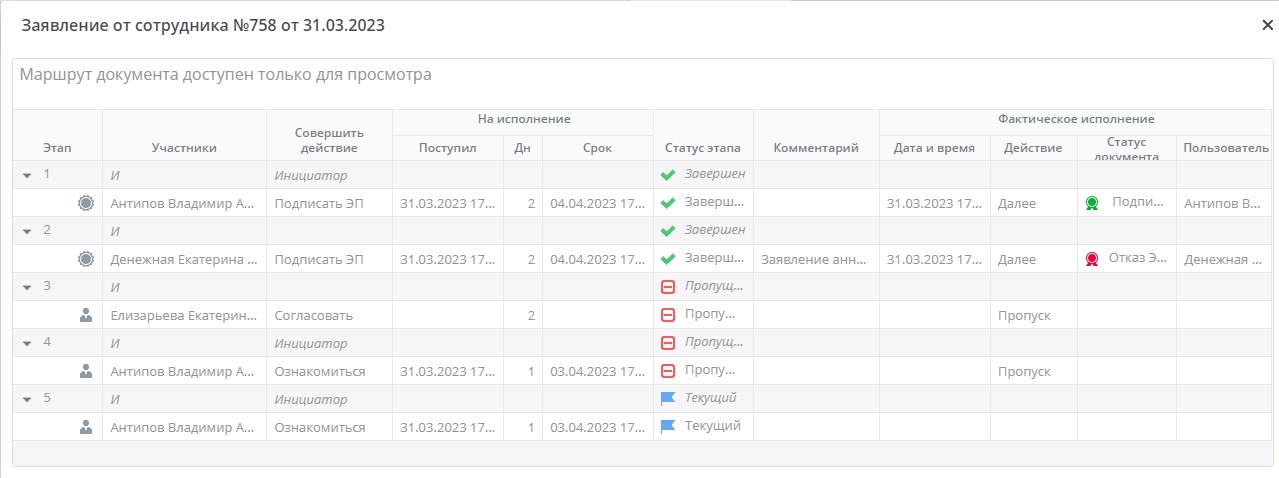Screen dimensions: 1279x478
Task: Click Антипов В… user cell
Action: (x=1224, y=203)
